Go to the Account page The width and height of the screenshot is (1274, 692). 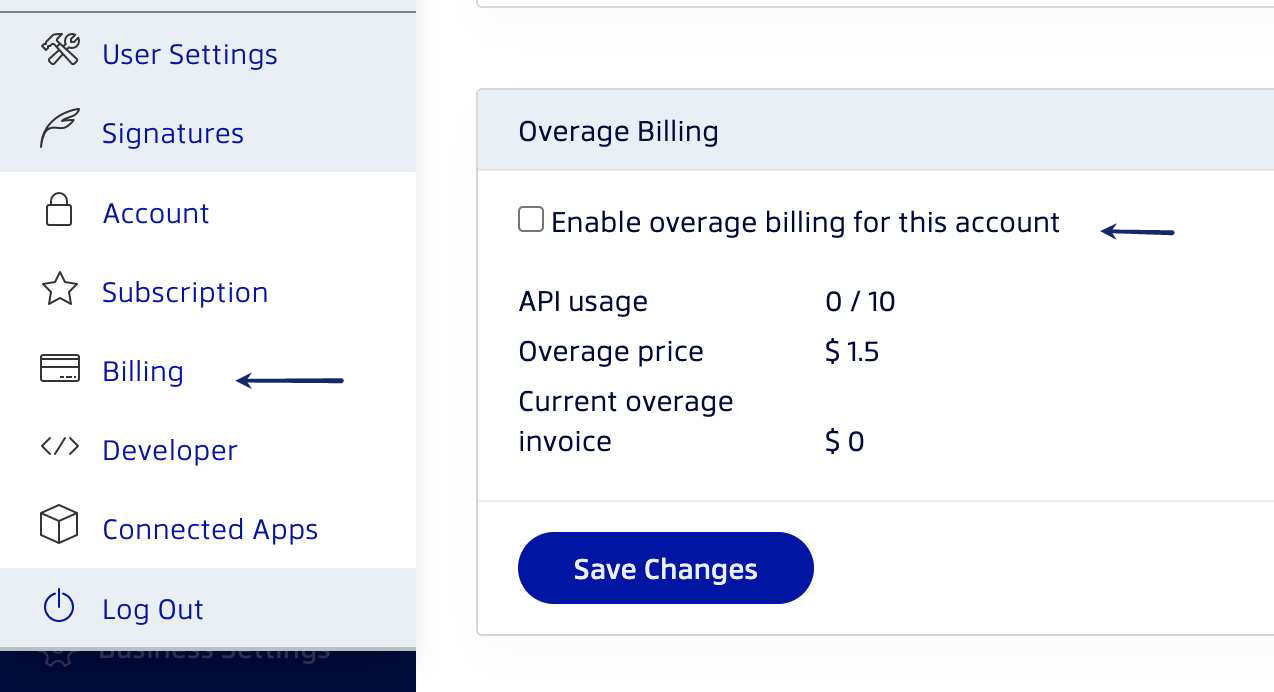156,213
